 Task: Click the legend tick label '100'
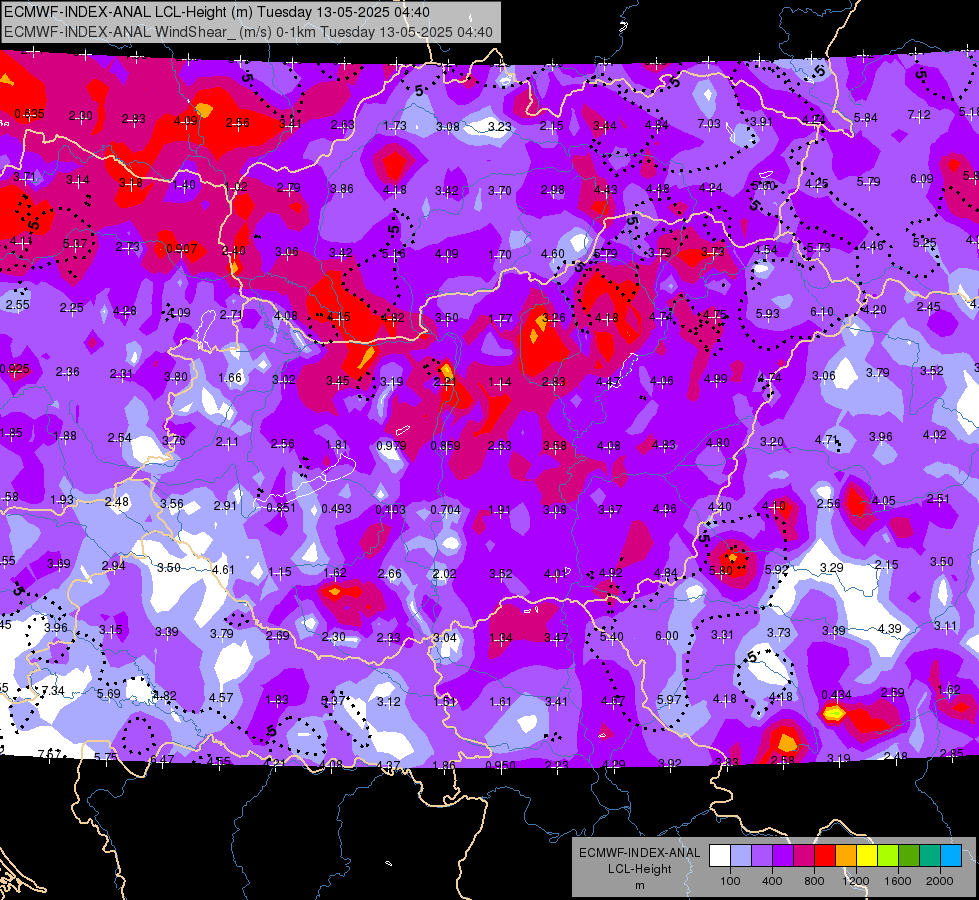[x=730, y=881]
